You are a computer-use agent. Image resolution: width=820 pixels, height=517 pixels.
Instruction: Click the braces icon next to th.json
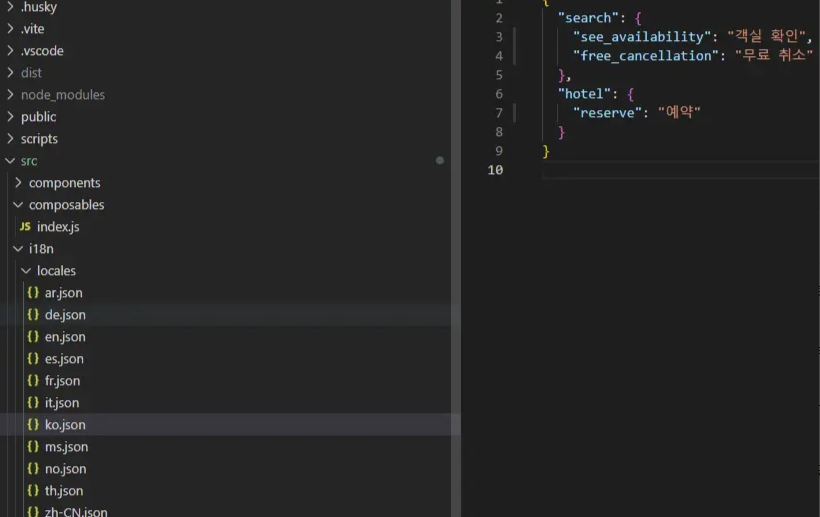33,491
